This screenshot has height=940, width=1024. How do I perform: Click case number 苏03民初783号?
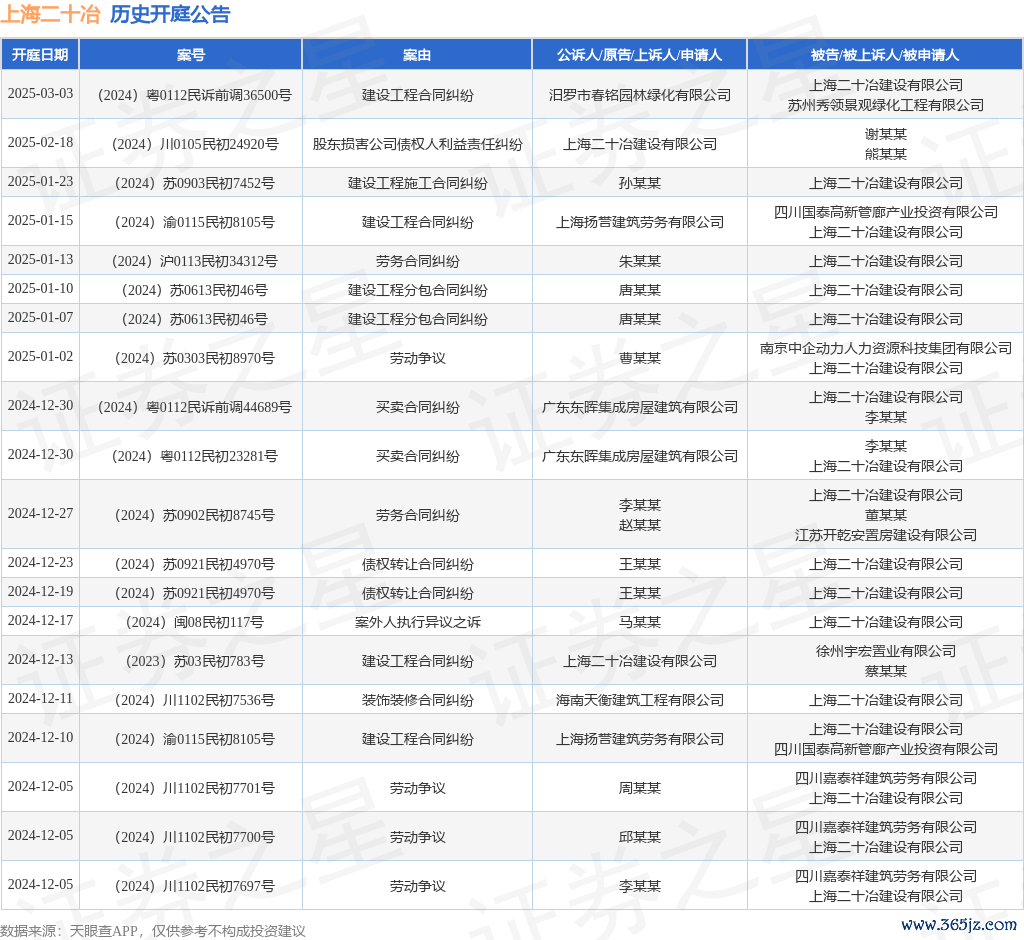point(195,662)
